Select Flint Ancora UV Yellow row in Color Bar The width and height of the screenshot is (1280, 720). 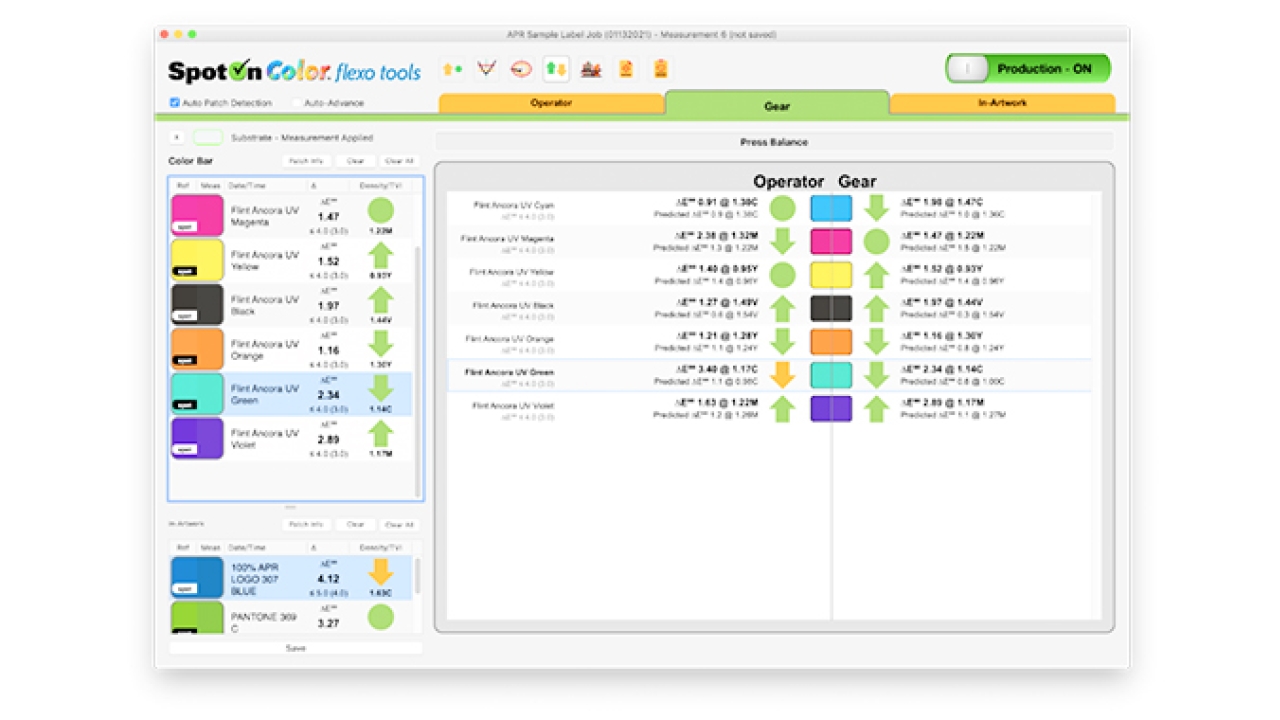pos(293,260)
